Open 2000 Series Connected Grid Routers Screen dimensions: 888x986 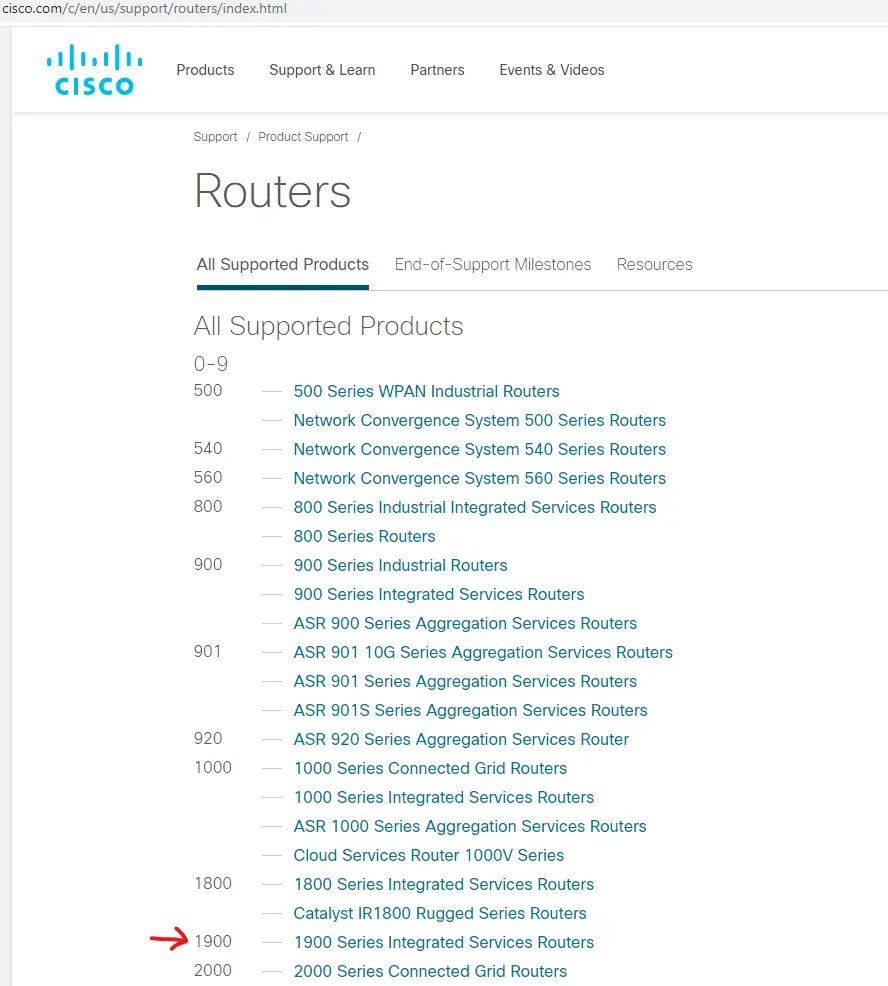430,971
